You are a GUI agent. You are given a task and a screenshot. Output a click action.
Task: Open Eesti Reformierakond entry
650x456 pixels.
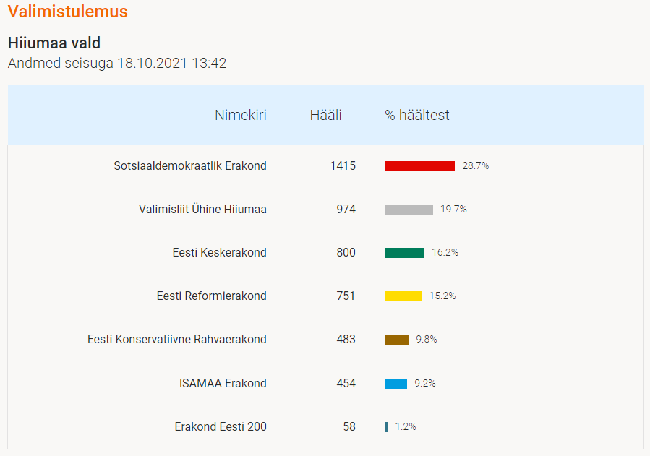coord(212,296)
